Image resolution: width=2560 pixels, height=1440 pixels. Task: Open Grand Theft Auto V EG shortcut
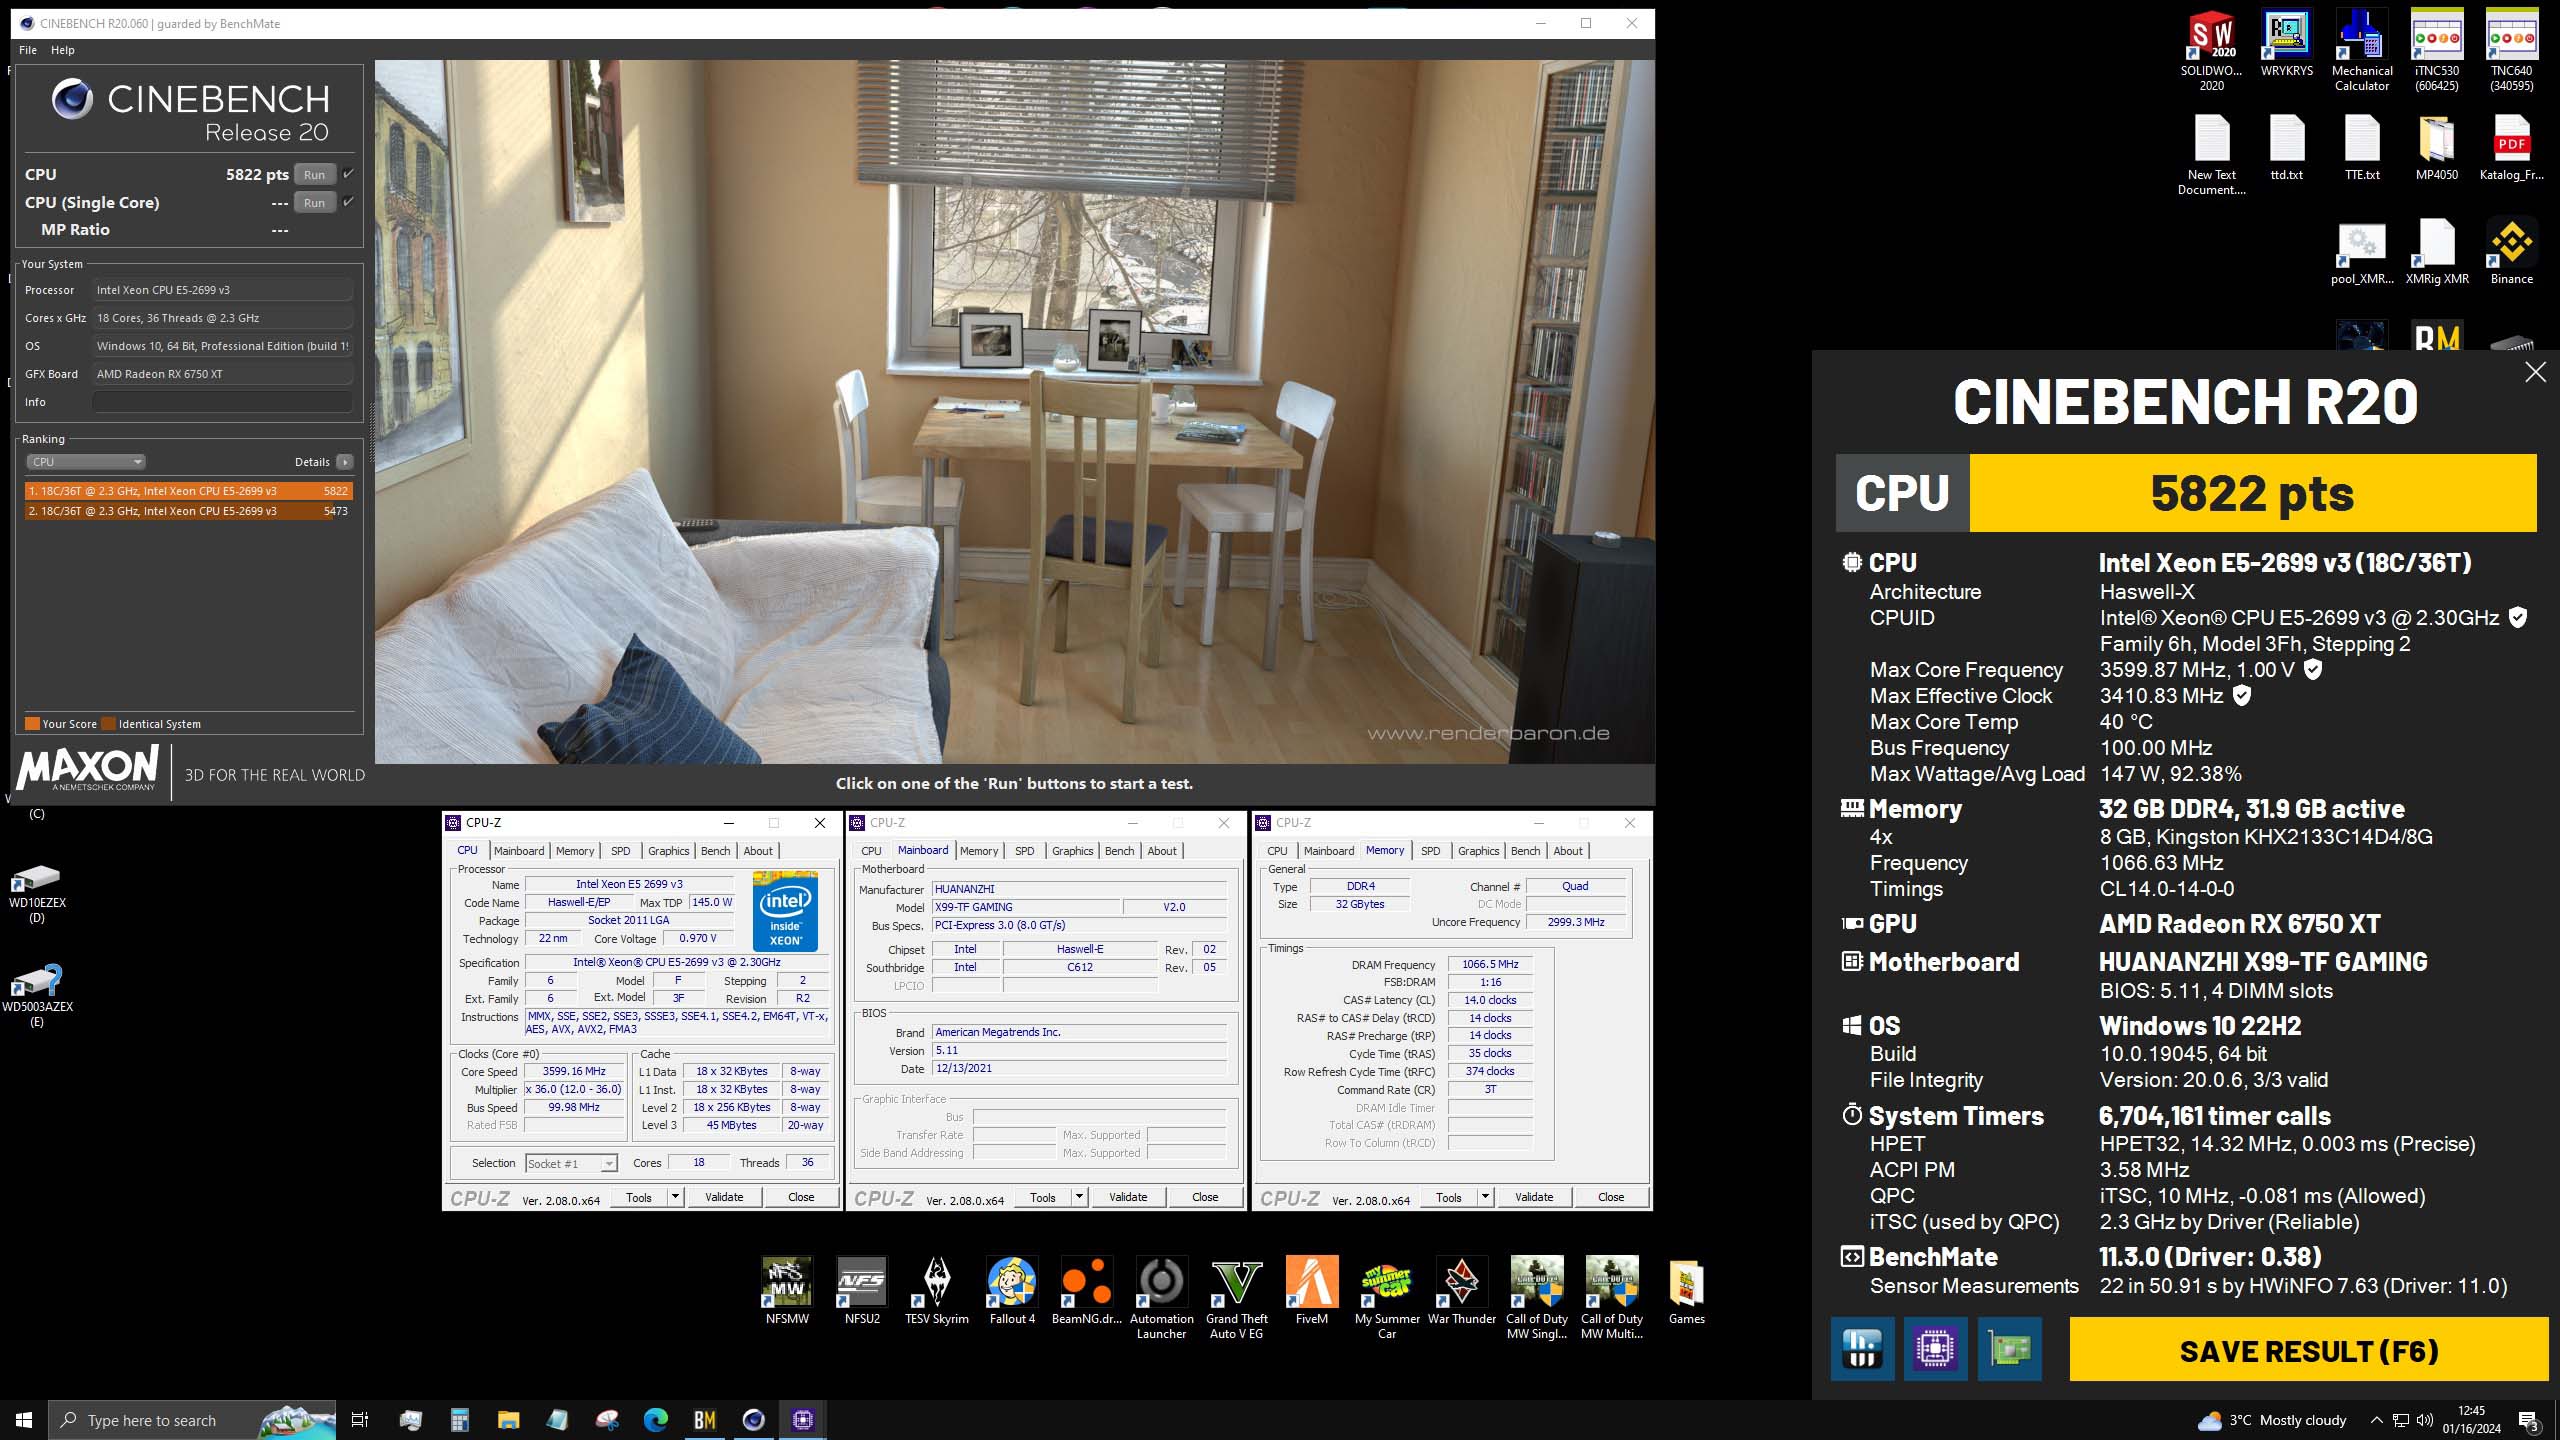(1237, 1298)
